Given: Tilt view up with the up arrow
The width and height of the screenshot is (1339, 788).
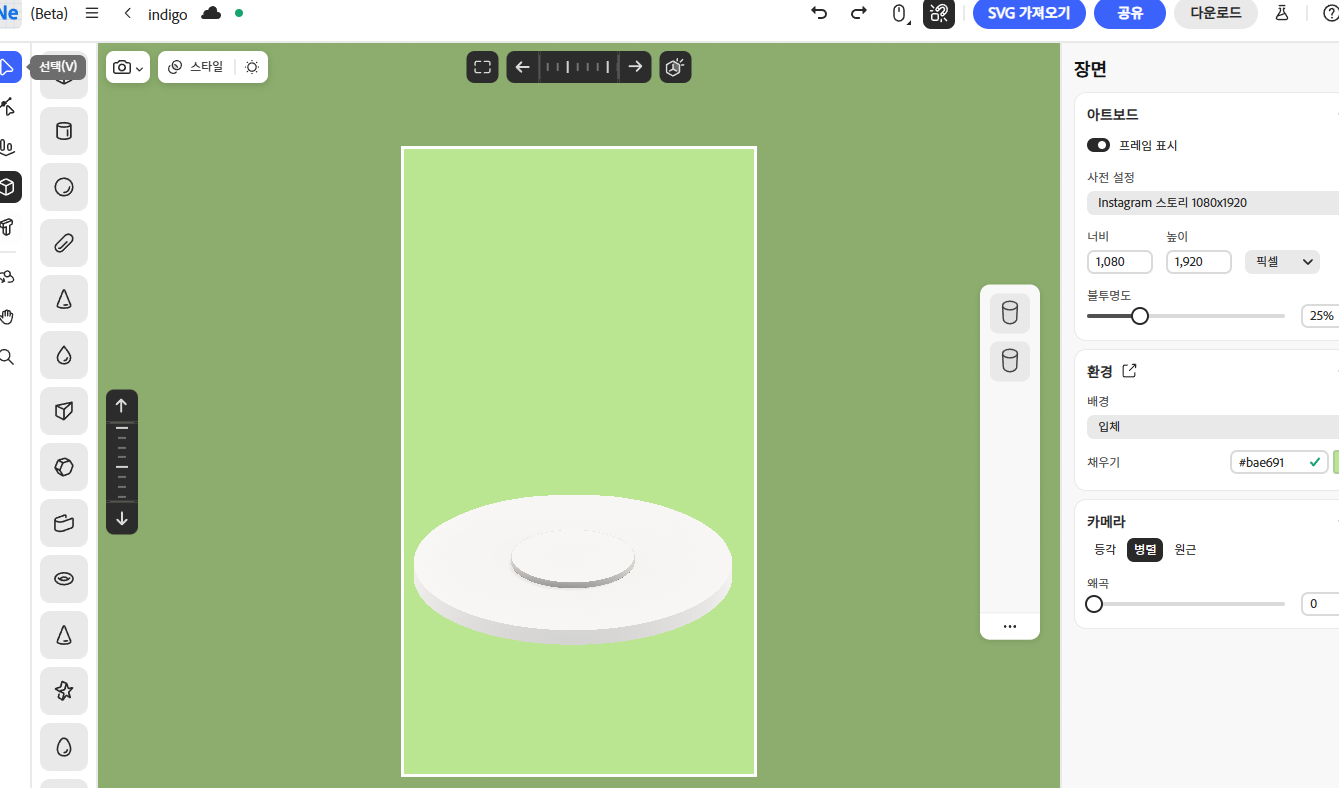Looking at the screenshot, I should click(x=122, y=405).
